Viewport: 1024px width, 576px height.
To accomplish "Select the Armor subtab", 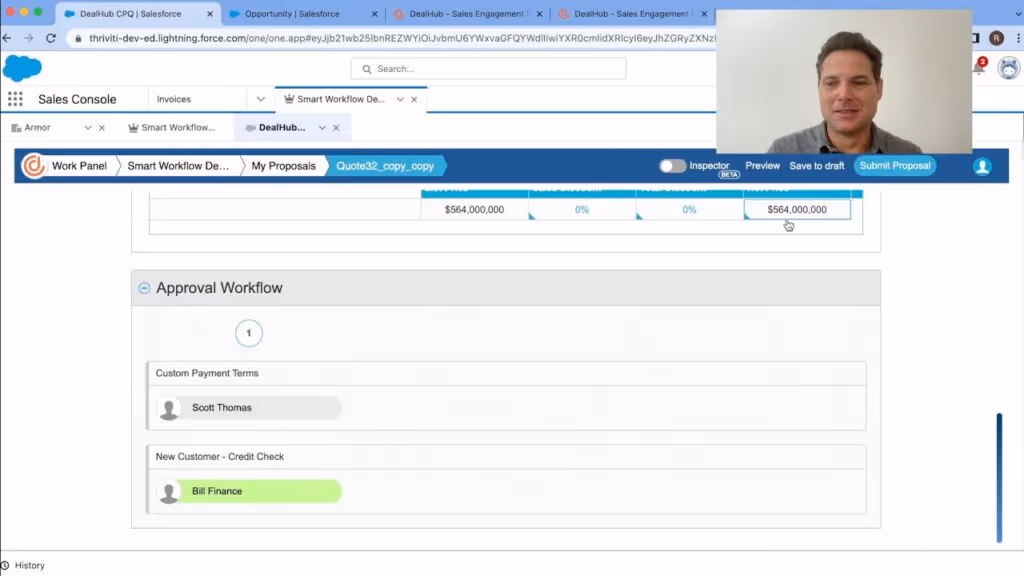I will [37, 128].
